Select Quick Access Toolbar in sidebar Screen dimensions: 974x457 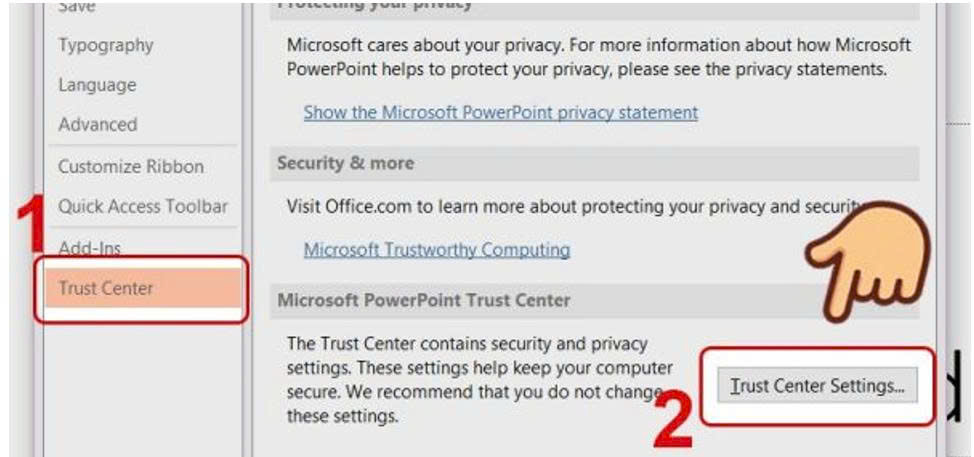143,207
